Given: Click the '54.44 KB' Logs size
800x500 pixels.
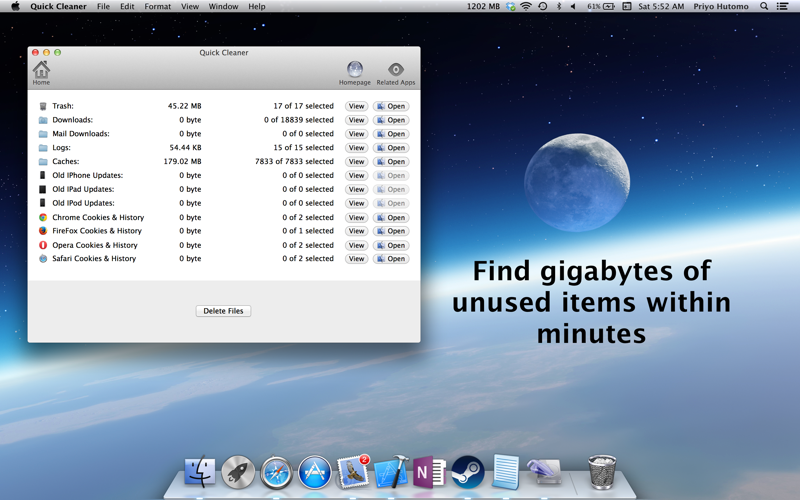Looking at the screenshot, I should point(185,147).
